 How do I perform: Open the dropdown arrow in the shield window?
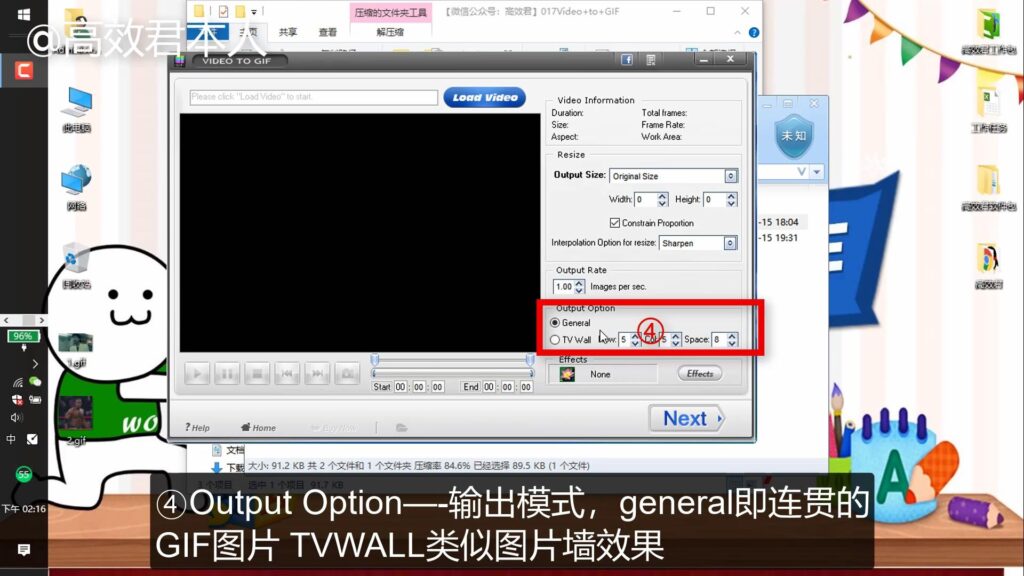pyautogui.click(x=817, y=172)
